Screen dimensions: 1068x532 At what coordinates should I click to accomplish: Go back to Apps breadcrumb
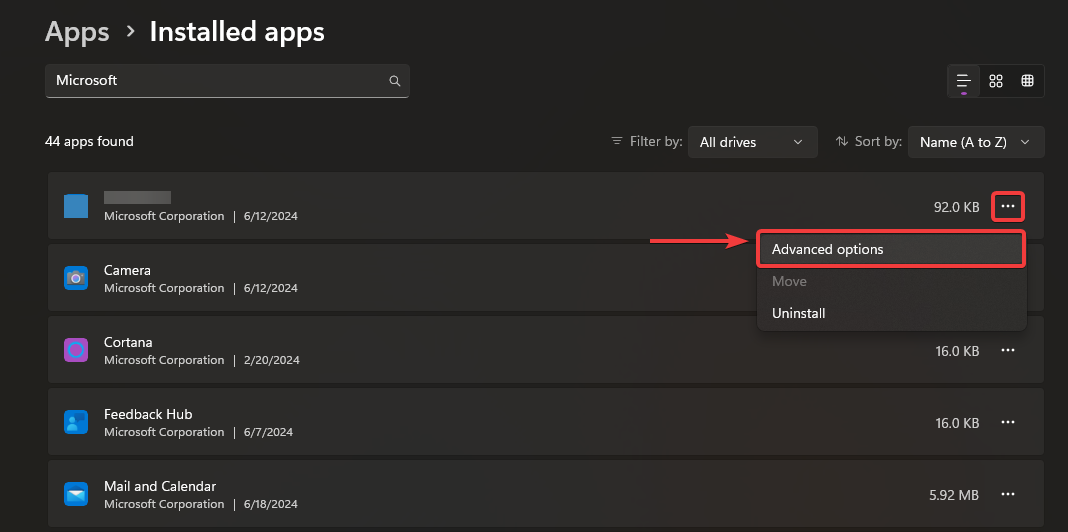(x=77, y=32)
